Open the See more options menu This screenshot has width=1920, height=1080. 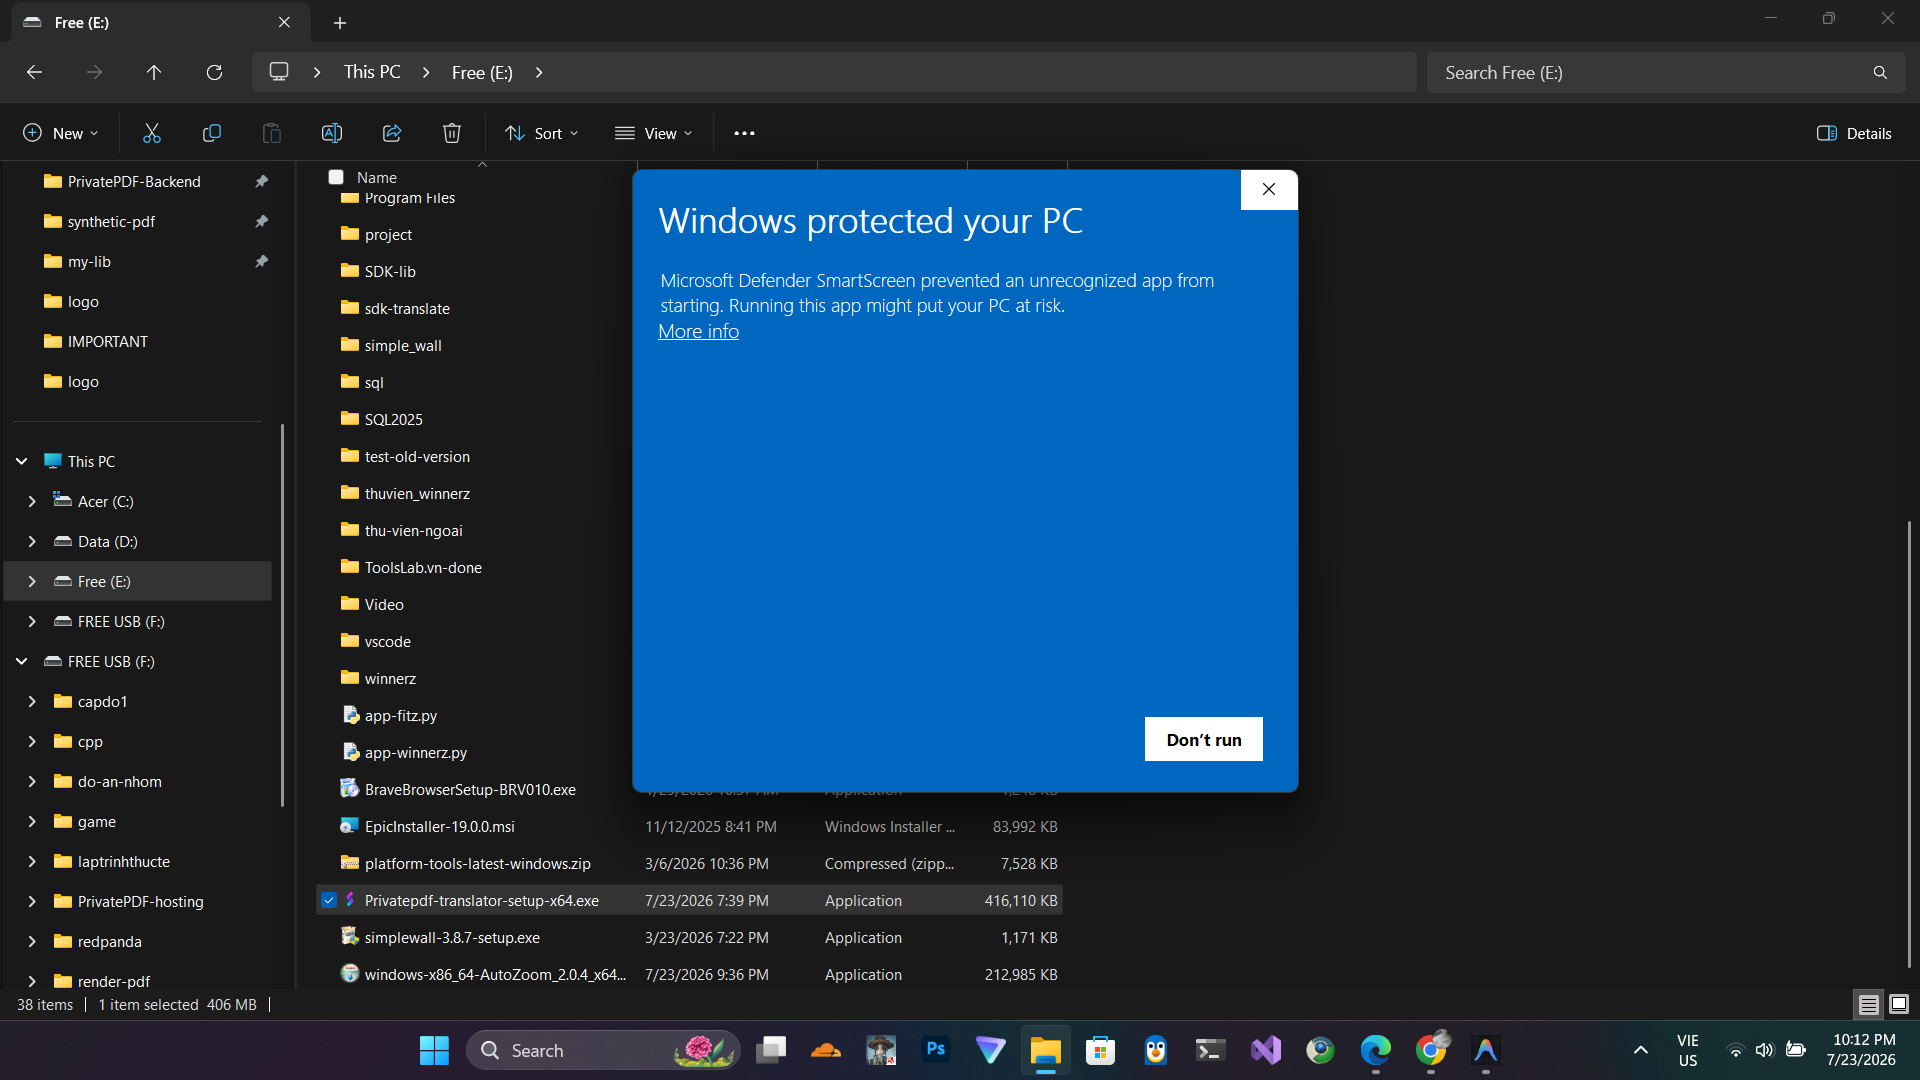coord(744,133)
